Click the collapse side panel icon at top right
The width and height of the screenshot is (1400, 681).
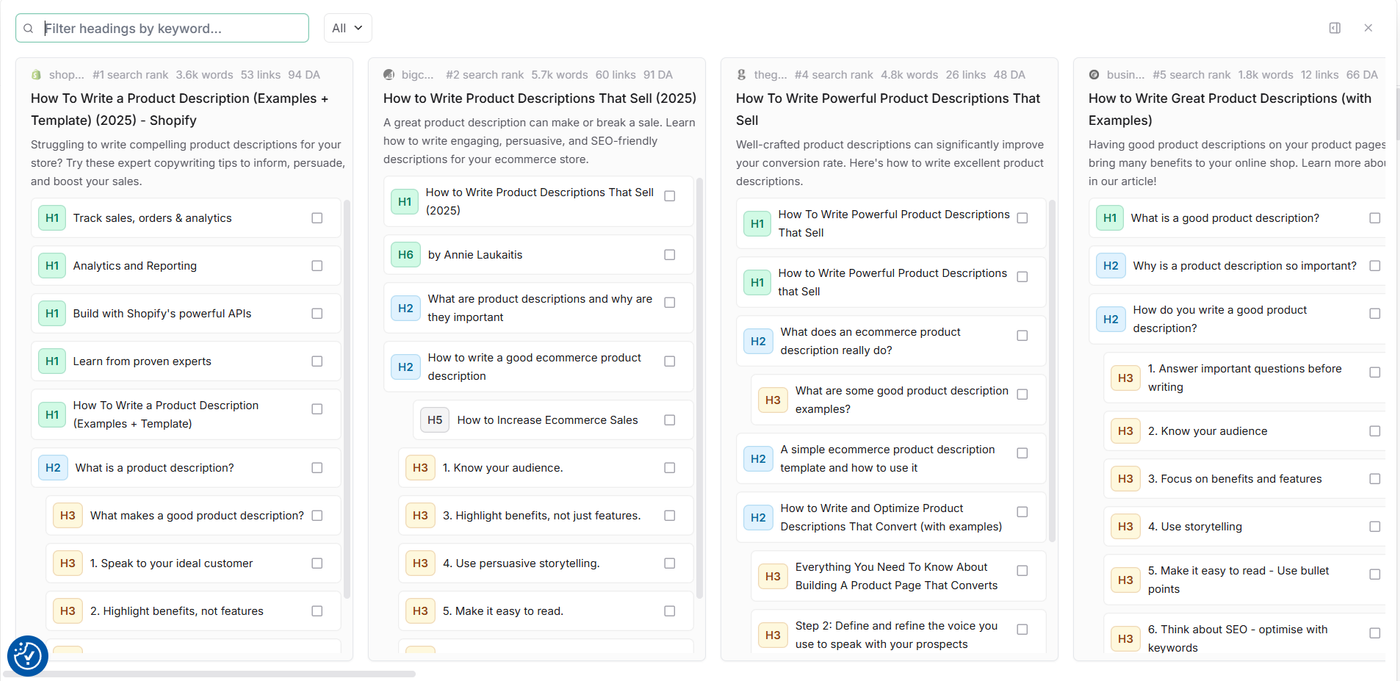pos(1334,28)
